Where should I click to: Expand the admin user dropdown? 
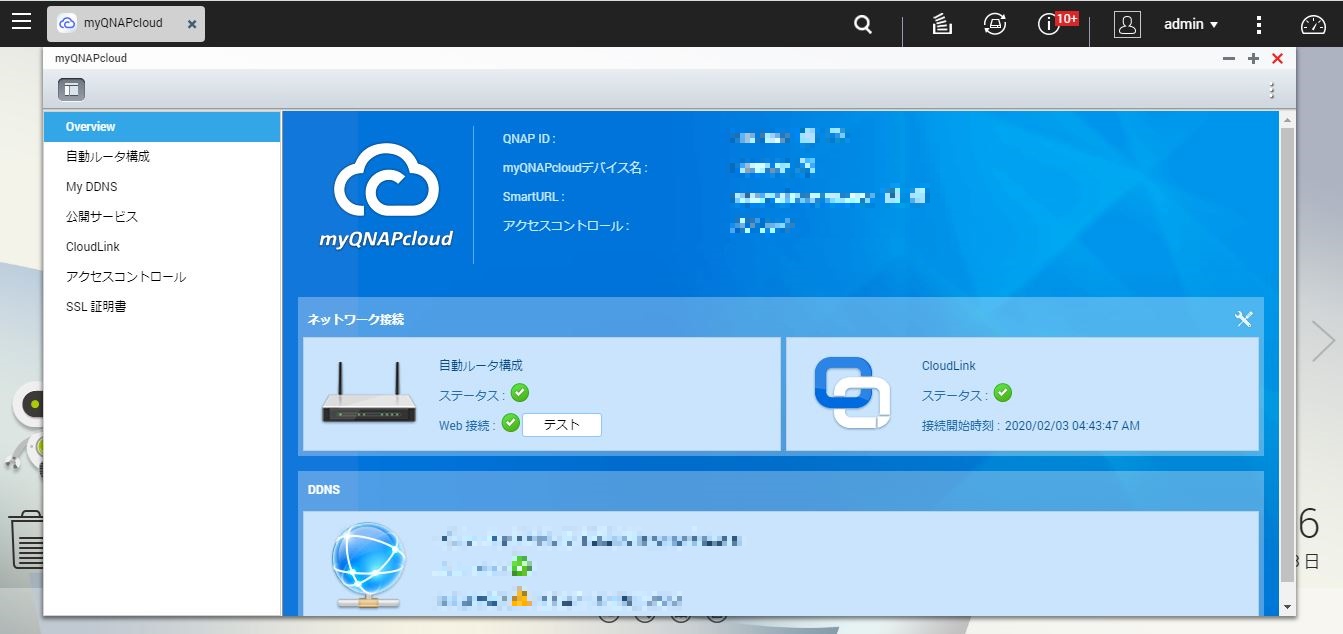click(x=1190, y=24)
